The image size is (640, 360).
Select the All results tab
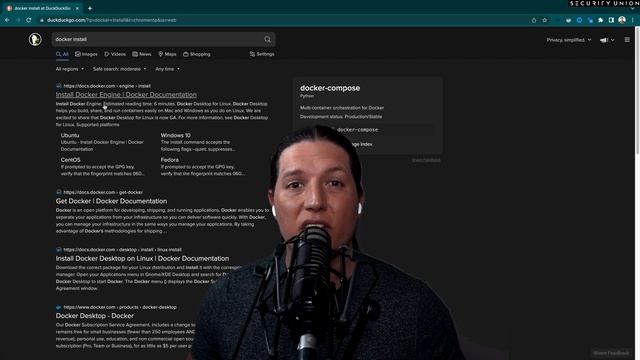[x=62, y=54]
